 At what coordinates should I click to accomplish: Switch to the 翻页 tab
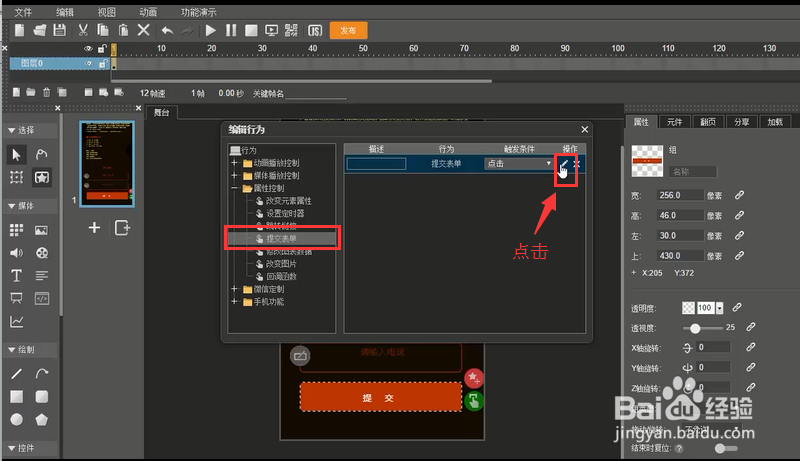point(708,122)
